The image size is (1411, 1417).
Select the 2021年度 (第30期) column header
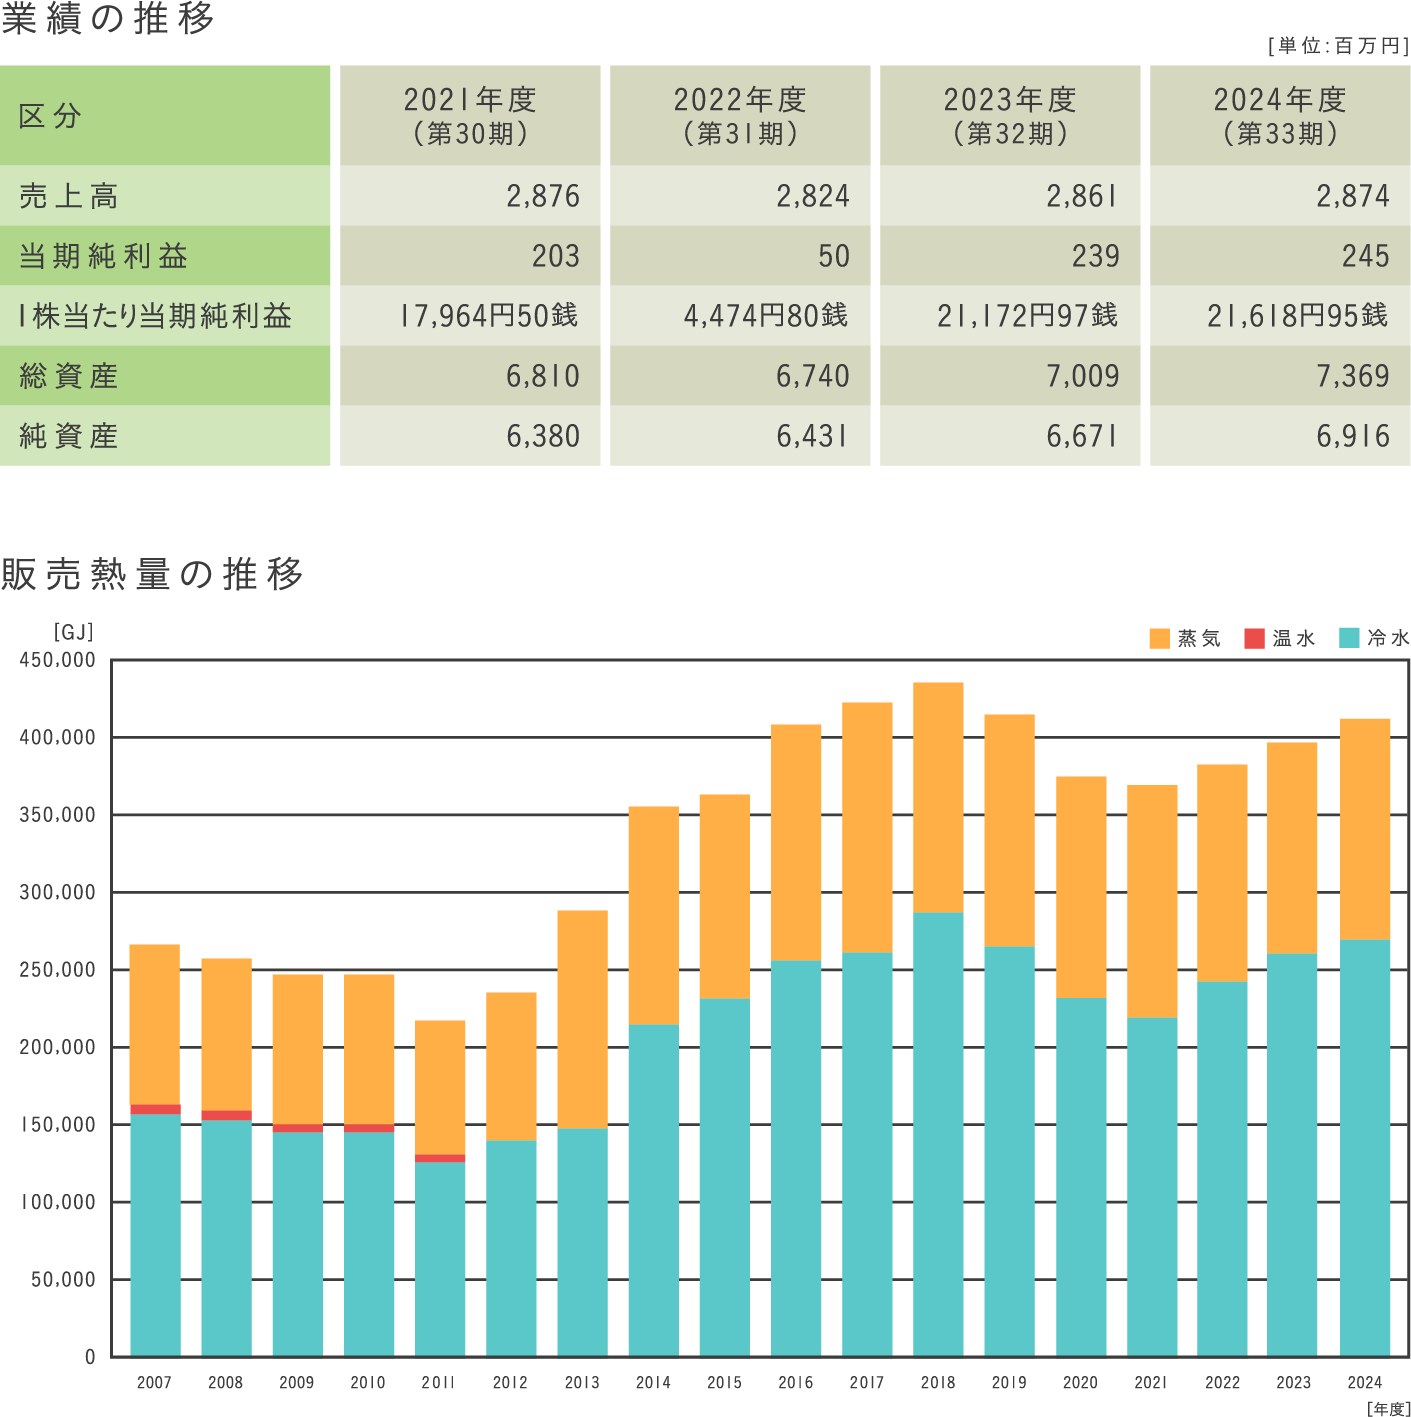coord(470,115)
